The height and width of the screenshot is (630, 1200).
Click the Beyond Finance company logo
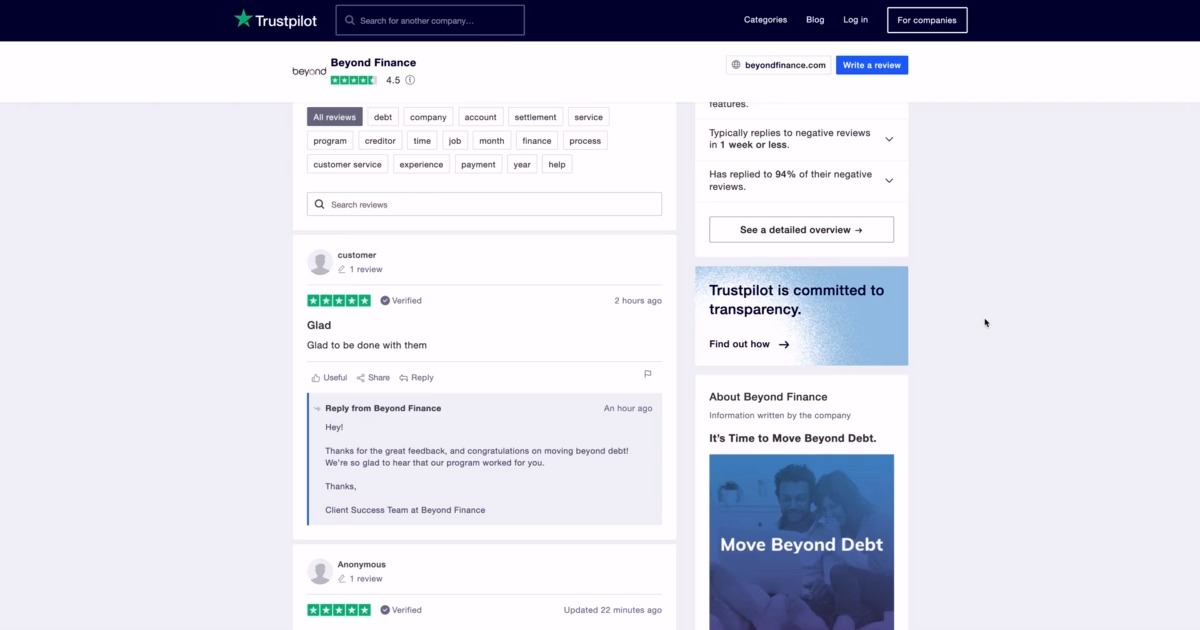click(x=309, y=71)
